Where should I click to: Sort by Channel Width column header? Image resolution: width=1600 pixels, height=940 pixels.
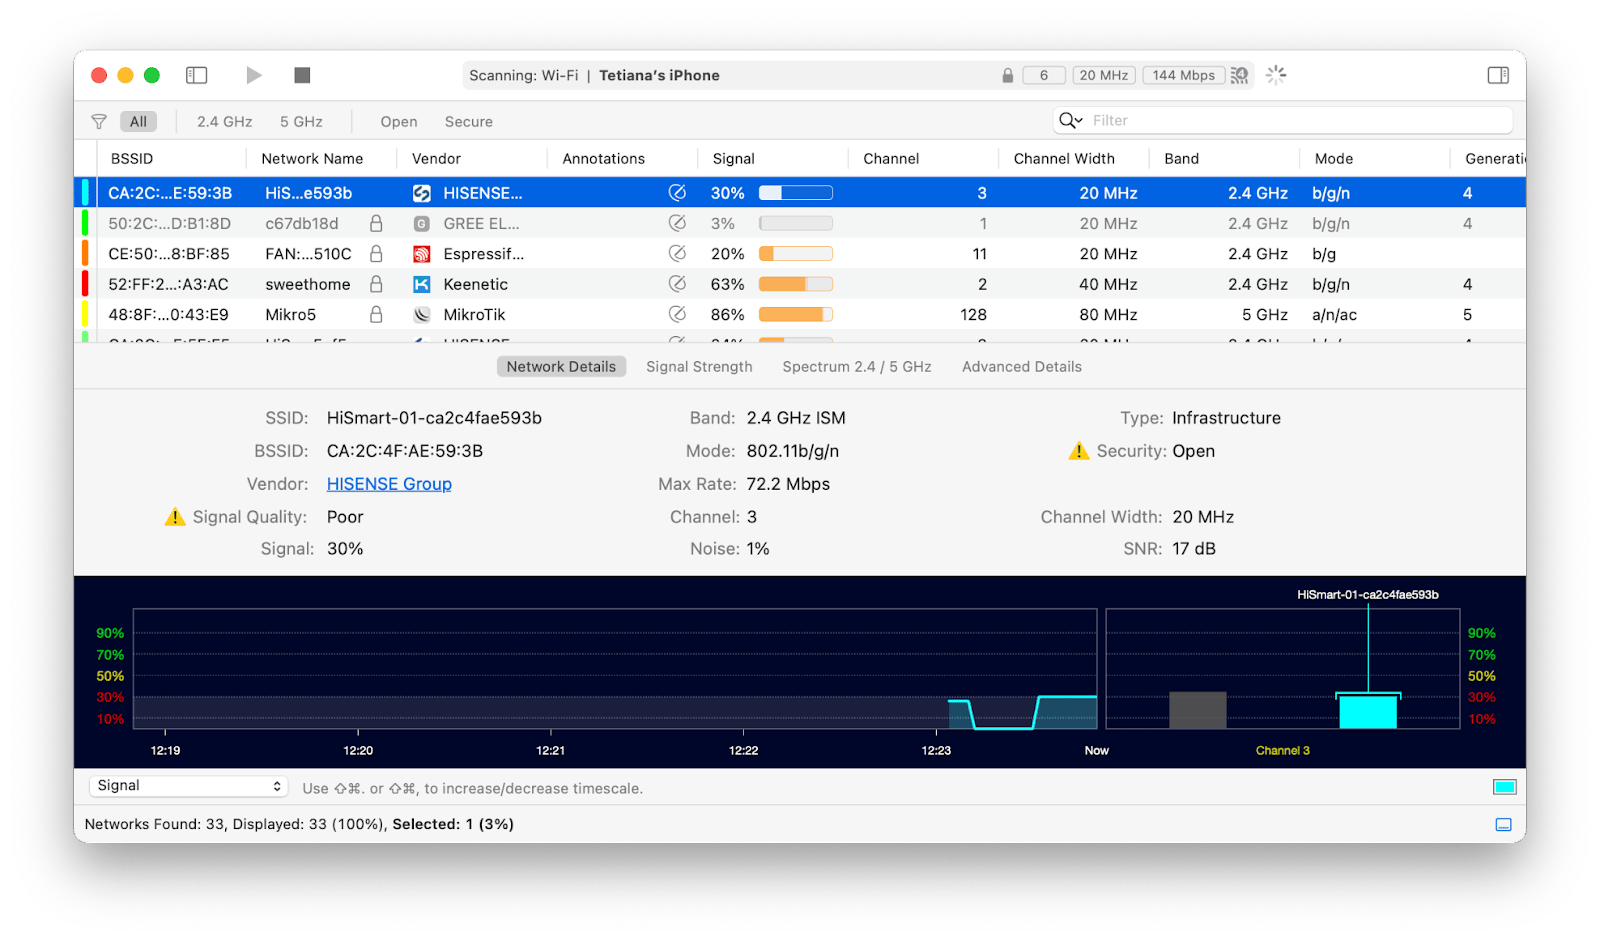tap(1064, 159)
